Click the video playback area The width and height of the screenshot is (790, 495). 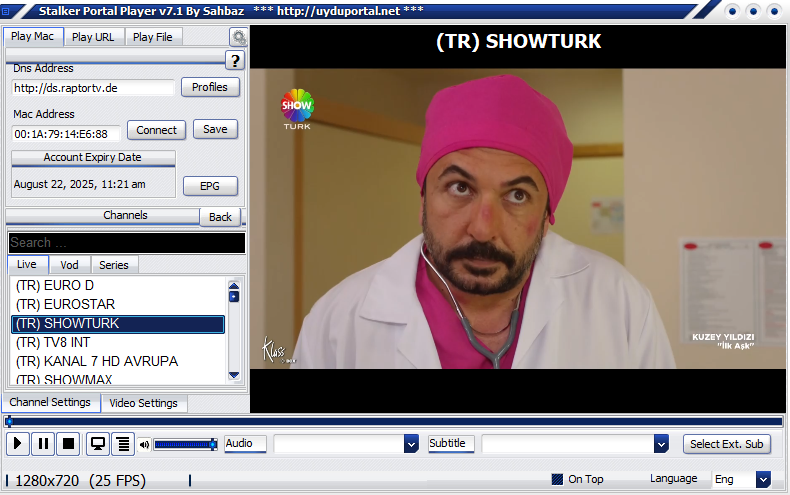(x=517, y=219)
